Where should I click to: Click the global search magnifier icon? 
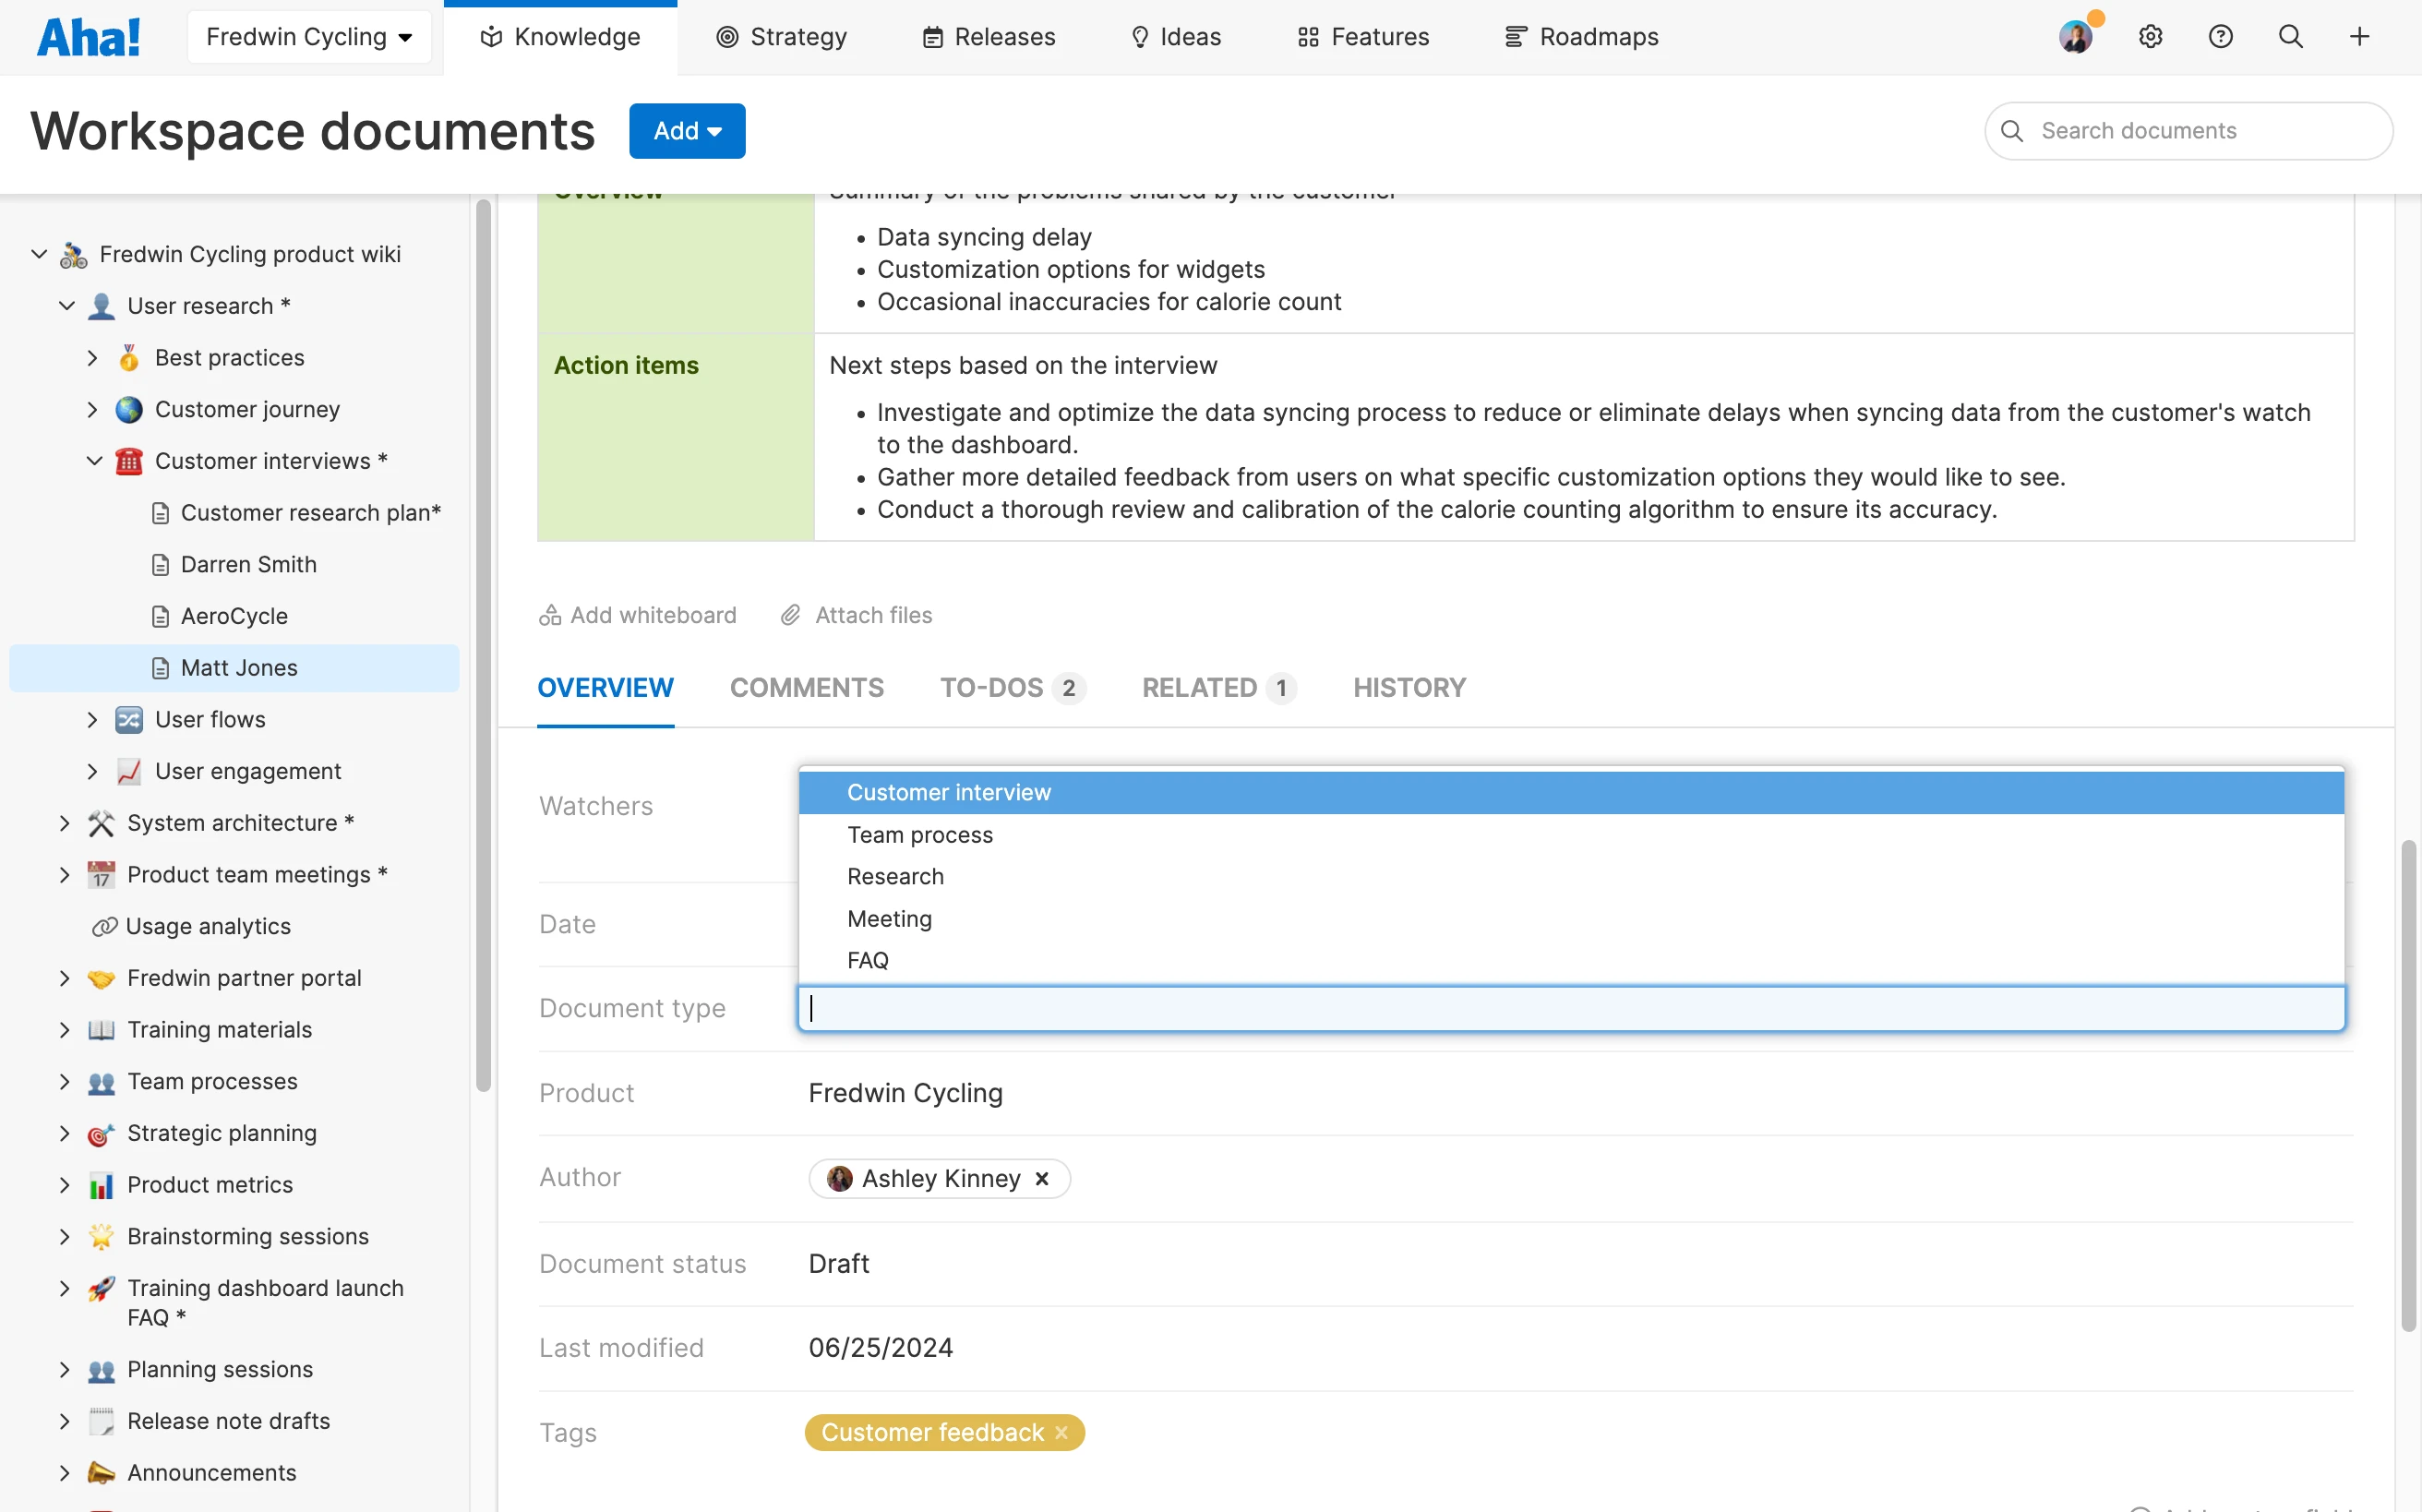[x=2290, y=37]
